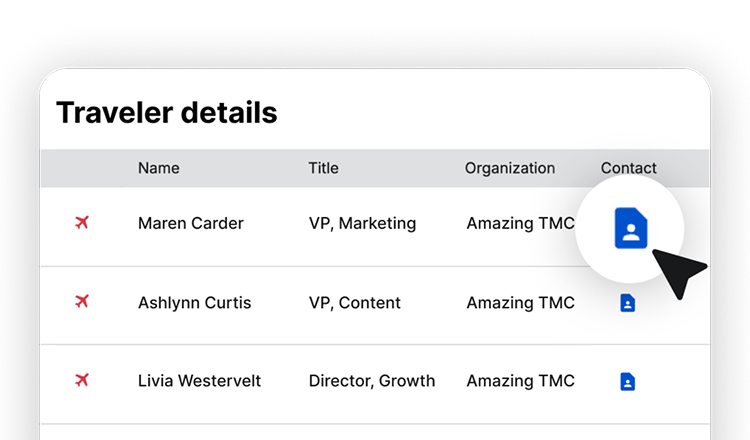Click the red airplane icon beside Livia Westervelt
Viewport: 750px width, 440px height.
(82, 380)
